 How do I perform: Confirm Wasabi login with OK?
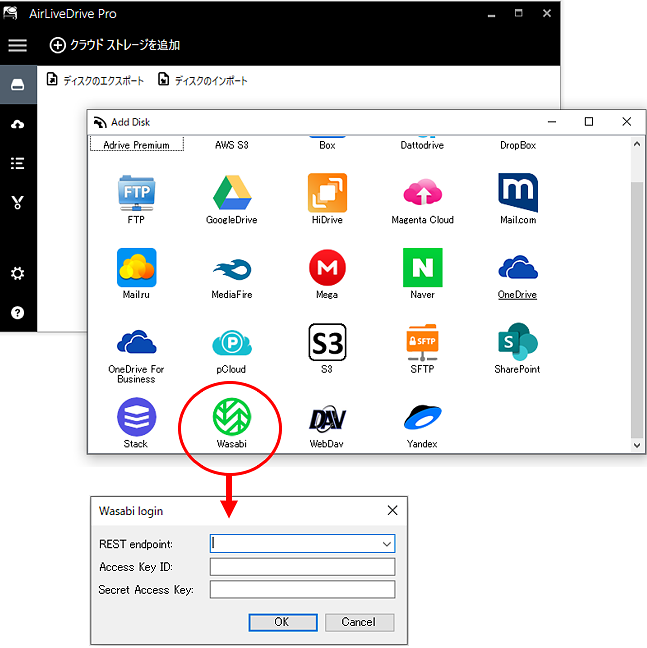click(x=283, y=622)
